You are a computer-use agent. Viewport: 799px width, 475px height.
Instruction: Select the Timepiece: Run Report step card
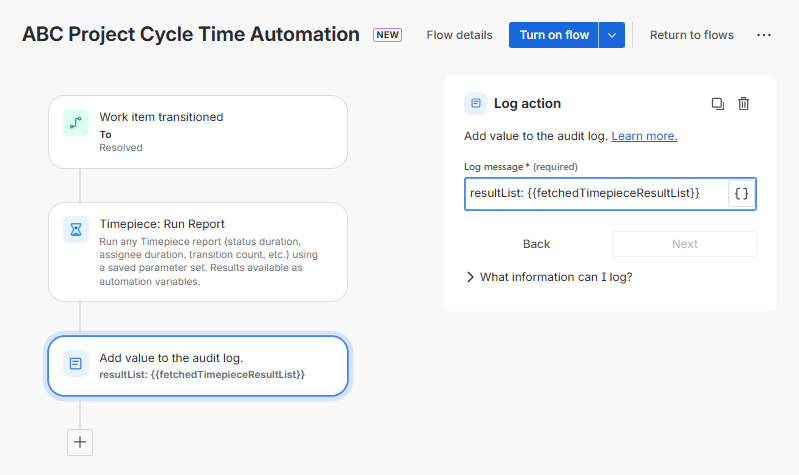(198, 252)
